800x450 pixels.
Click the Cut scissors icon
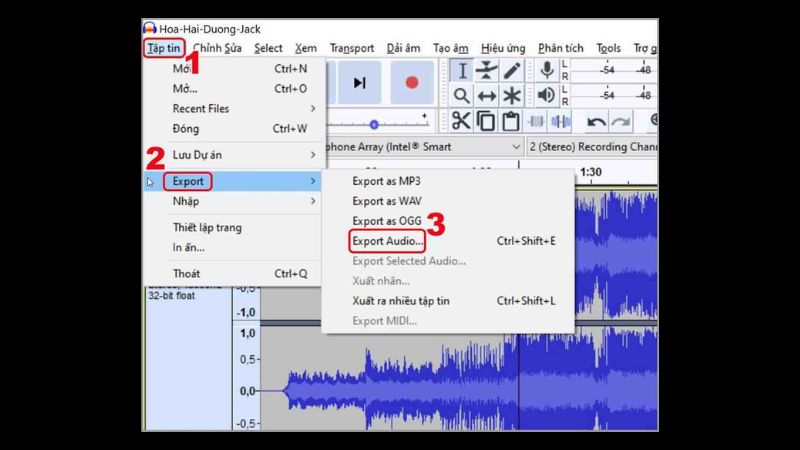pyautogui.click(x=461, y=121)
